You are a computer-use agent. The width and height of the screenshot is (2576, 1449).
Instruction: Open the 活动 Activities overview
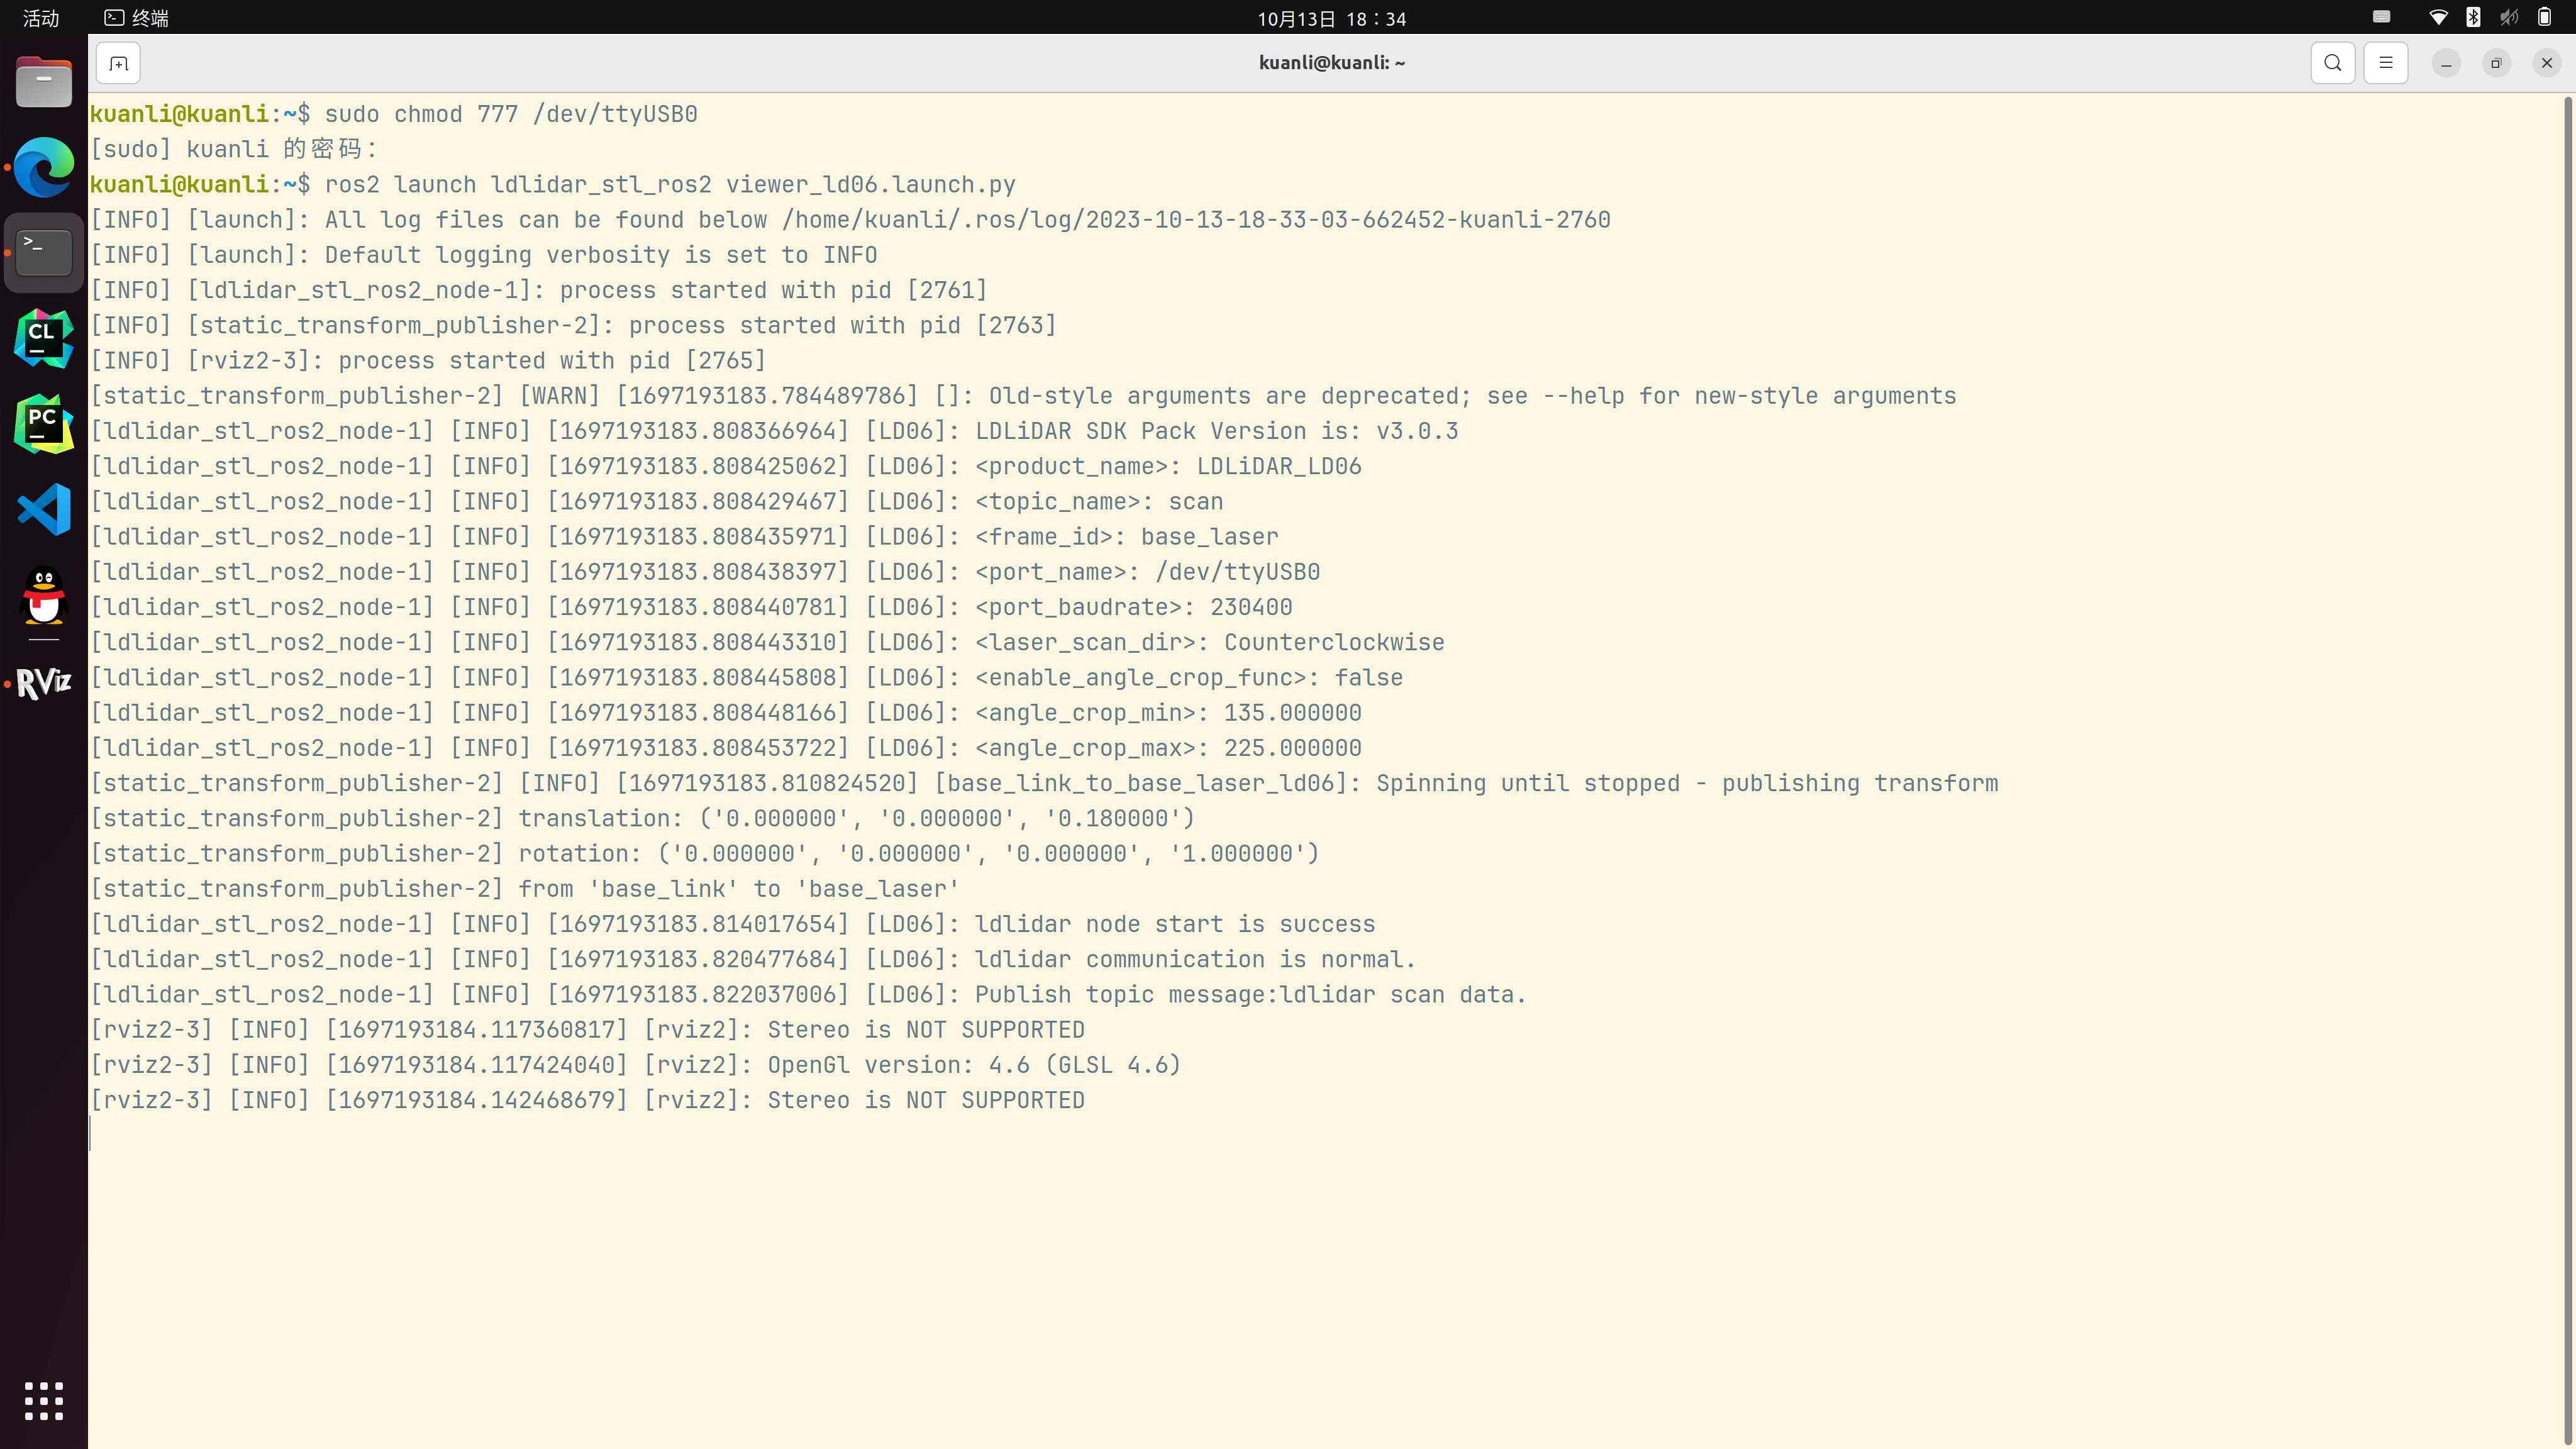point(41,18)
